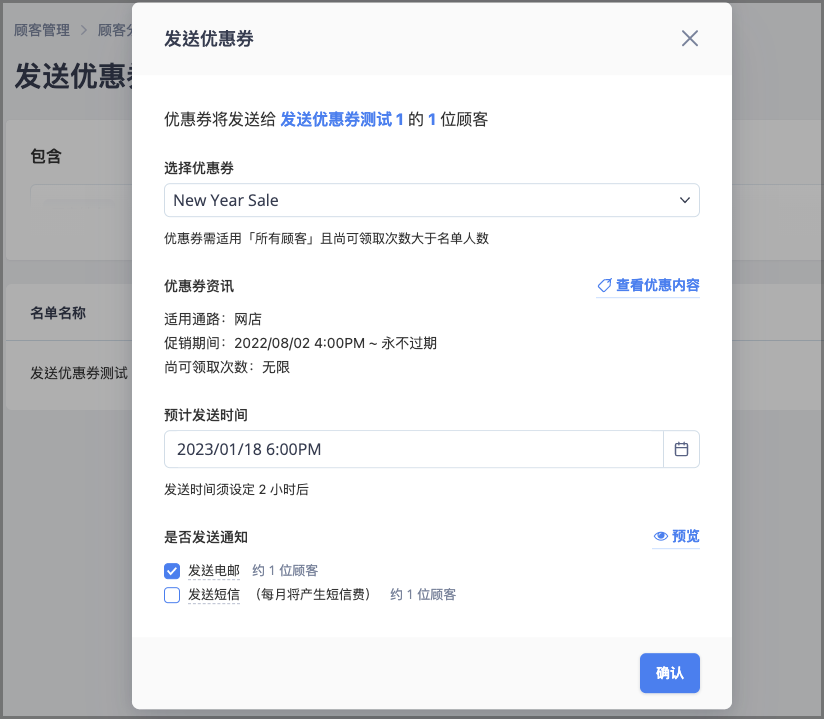
Task: Click the 发送时间须设定 2 小时后 hint
Action: tap(236, 489)
